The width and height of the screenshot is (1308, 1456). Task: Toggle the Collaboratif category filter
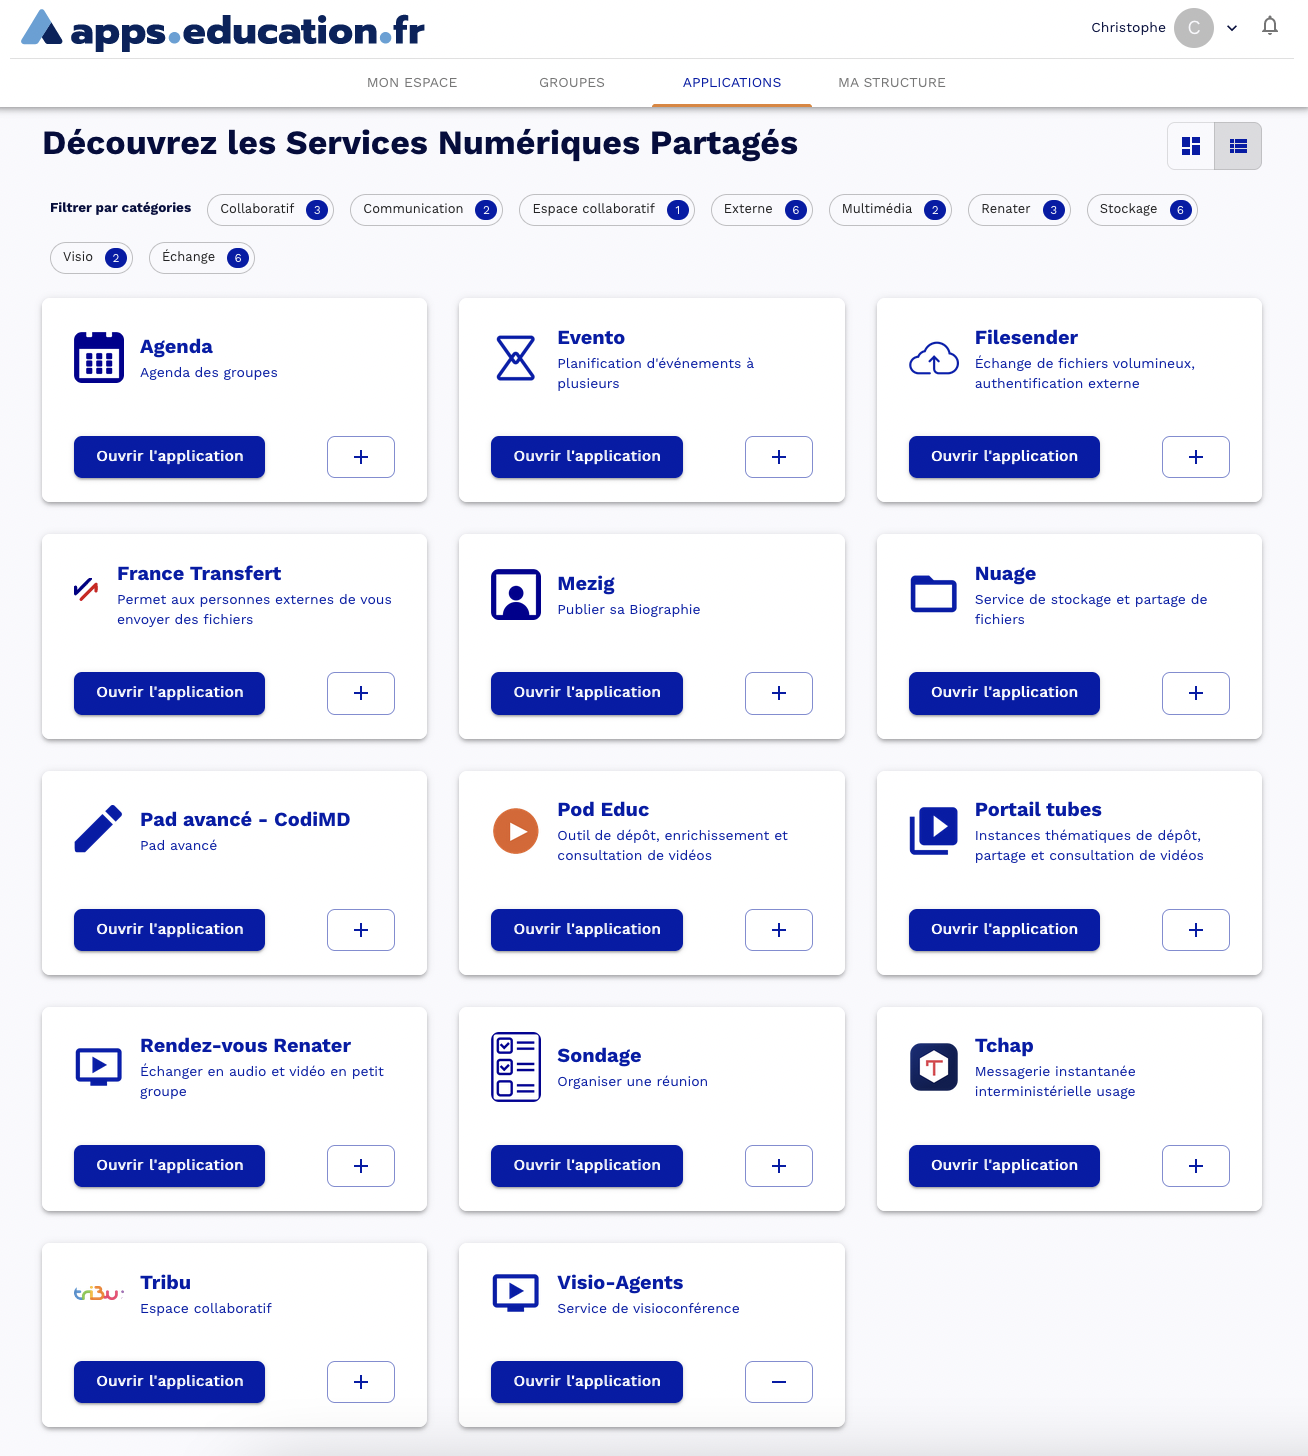270,209
